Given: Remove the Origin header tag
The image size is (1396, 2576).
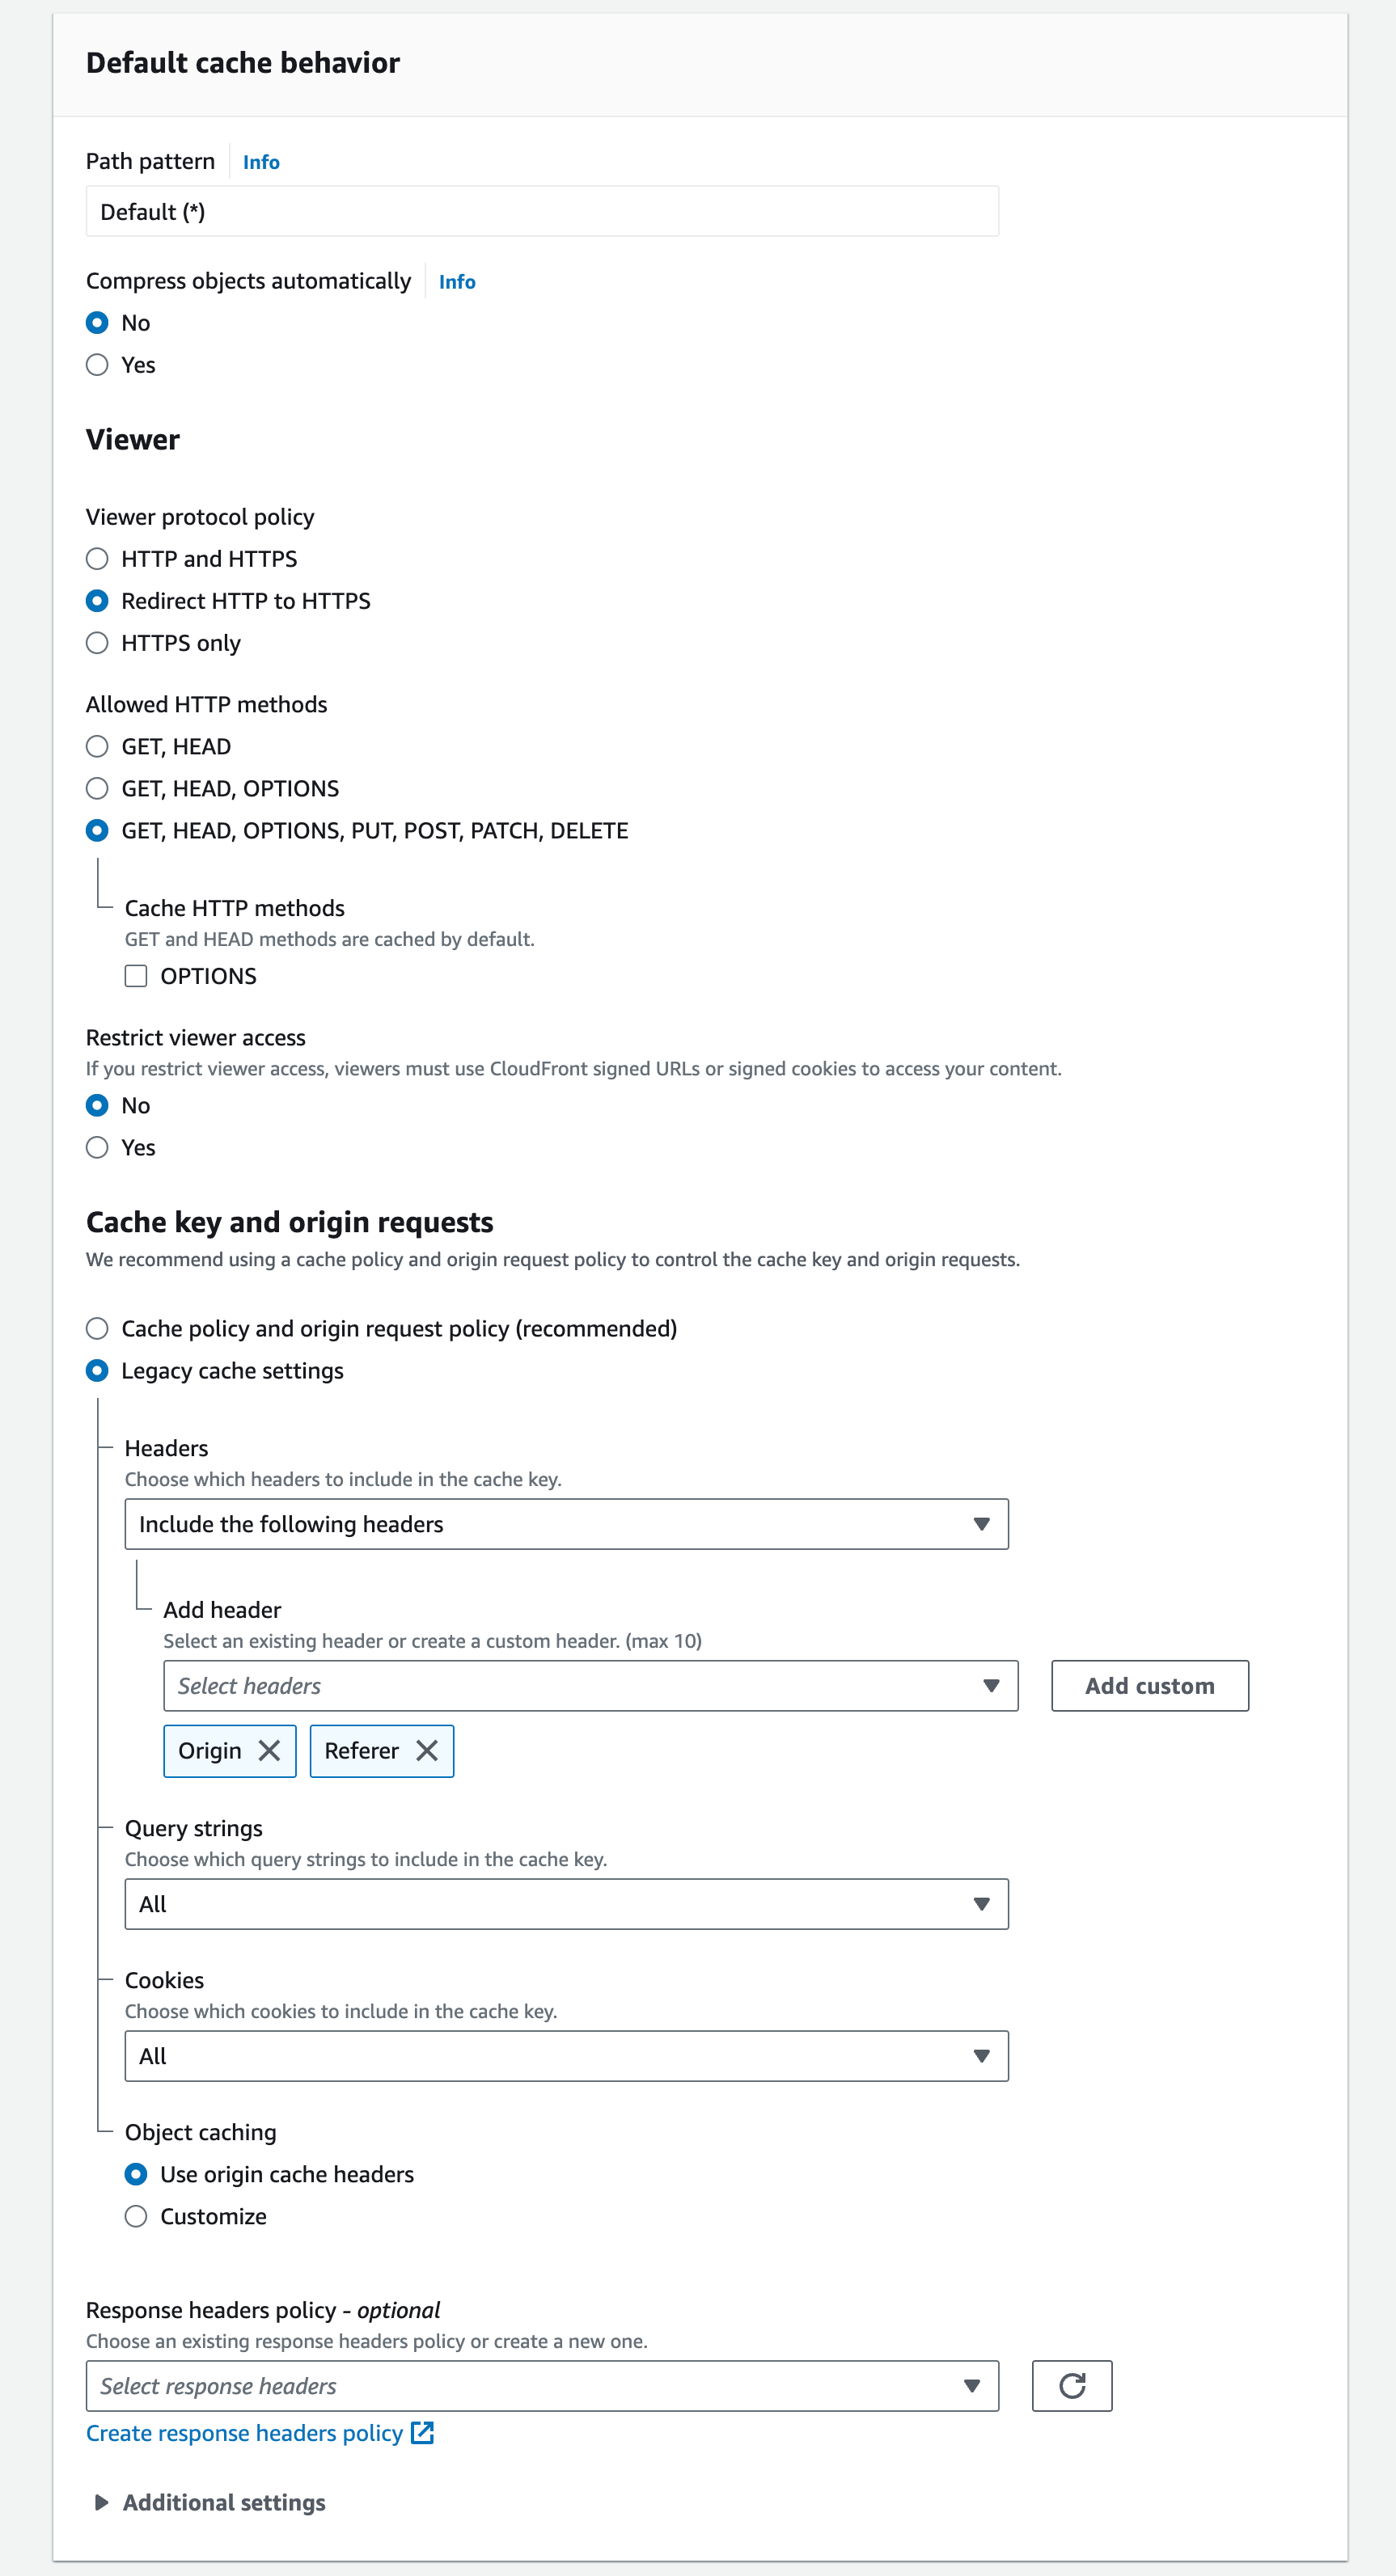Looking at the screenshot, I should point(269,1750).
